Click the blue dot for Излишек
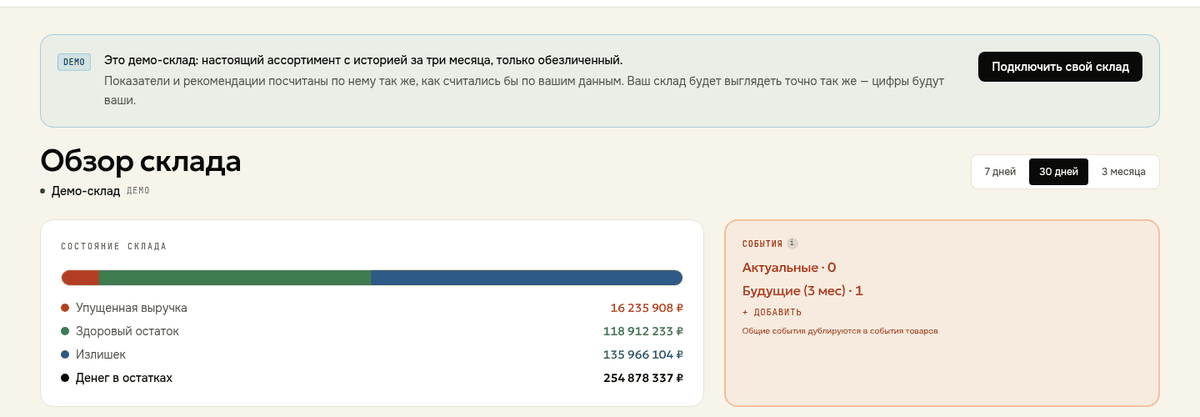 click(65, 354)
